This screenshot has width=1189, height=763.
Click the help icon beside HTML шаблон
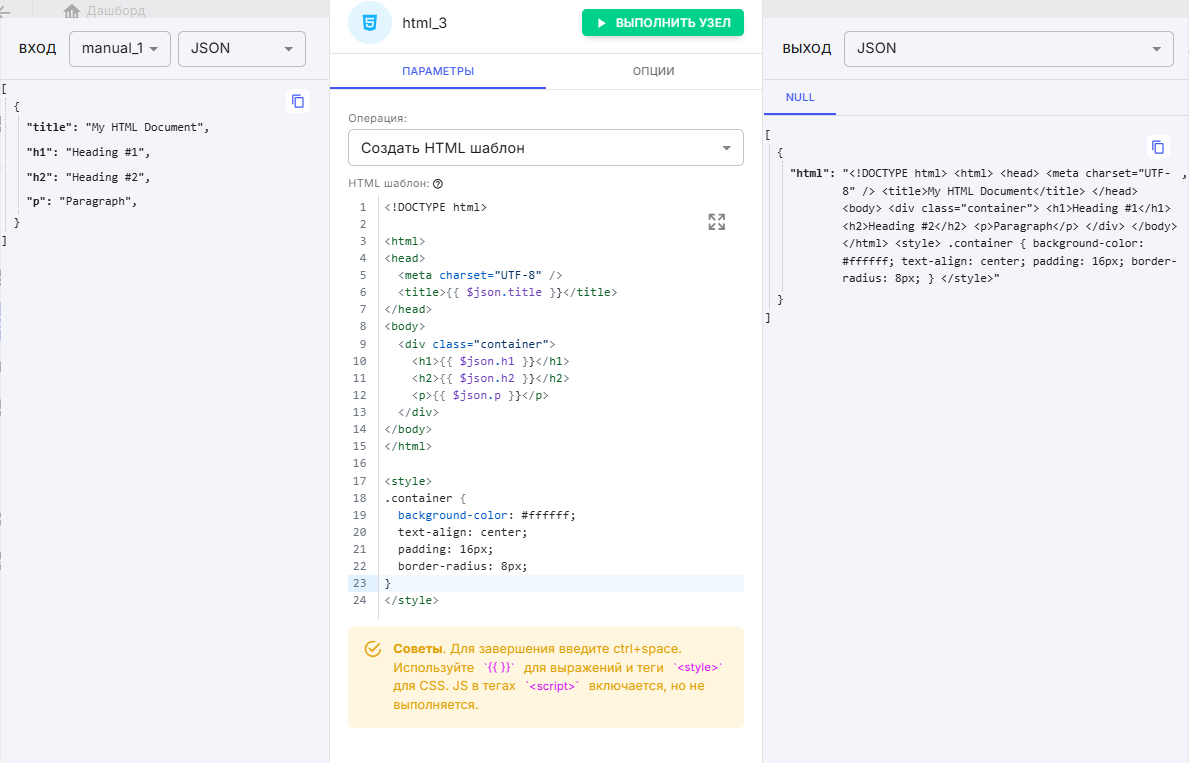click(x=438, y=184)
